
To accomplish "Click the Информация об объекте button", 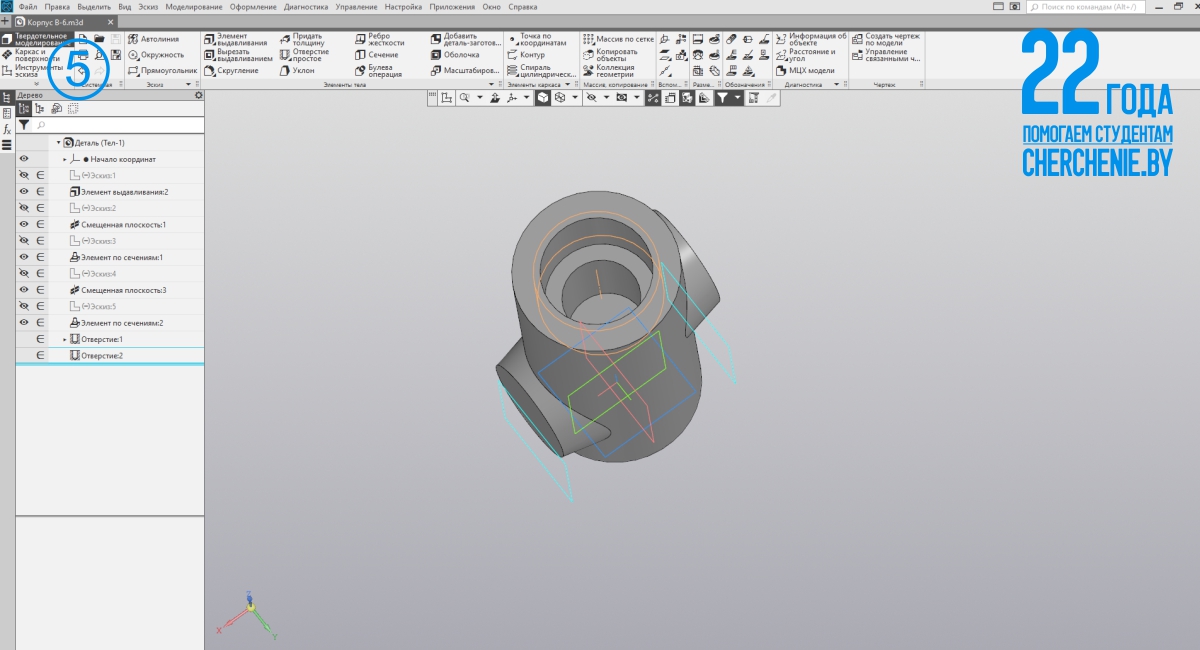I will tap(810, 40).
